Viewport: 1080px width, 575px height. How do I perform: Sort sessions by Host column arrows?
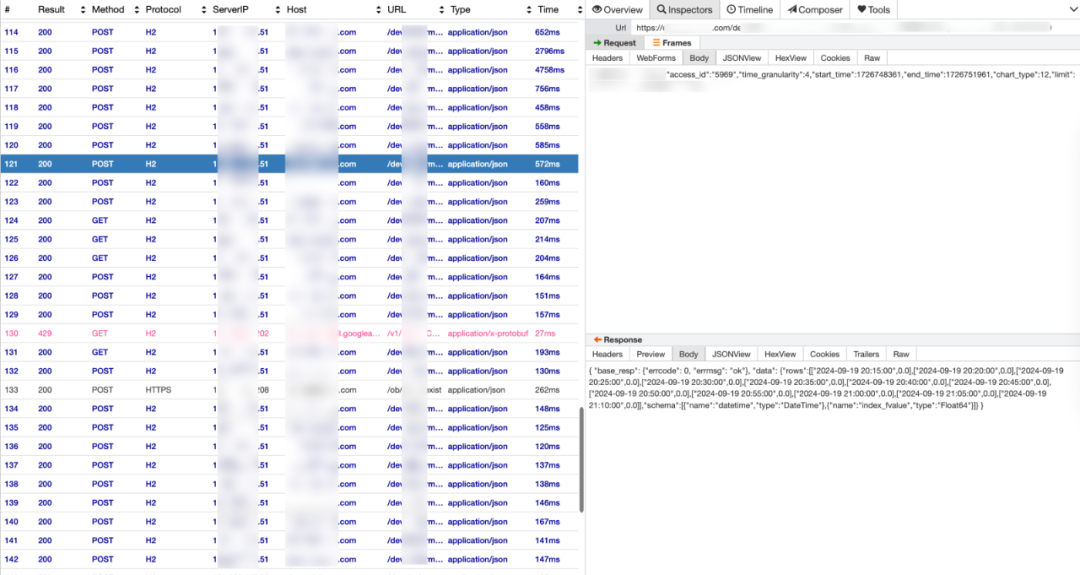pos(378,10)
